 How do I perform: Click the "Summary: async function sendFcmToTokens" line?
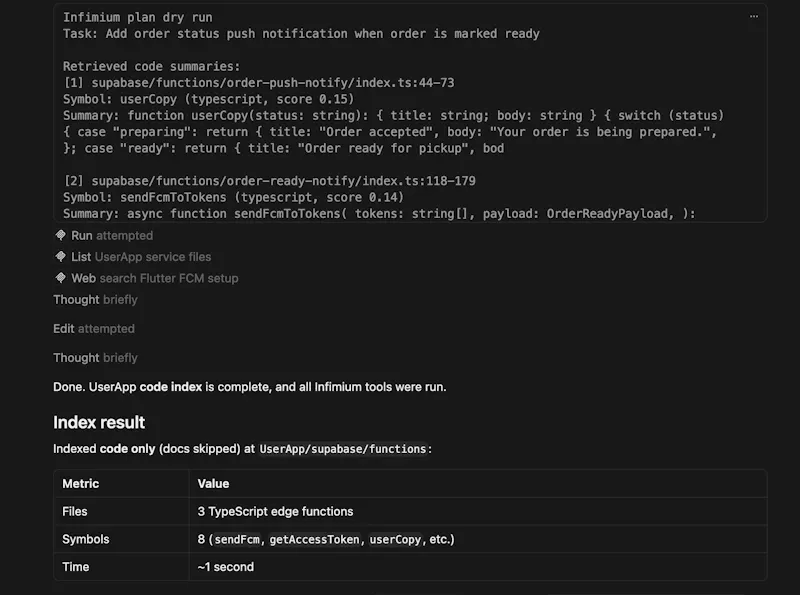point(379,213)
